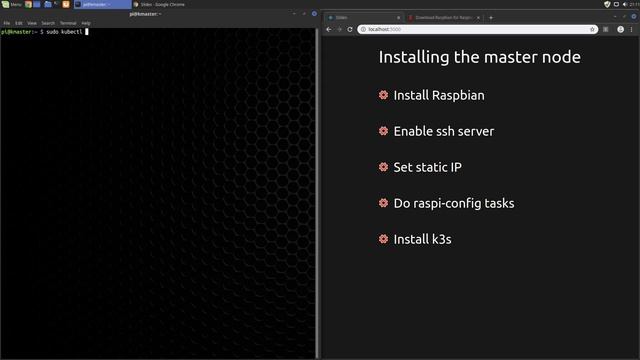Viewport: 640px width, 360px height.
Task: Open the terminal Edit menu
Action: click(19, 23)
